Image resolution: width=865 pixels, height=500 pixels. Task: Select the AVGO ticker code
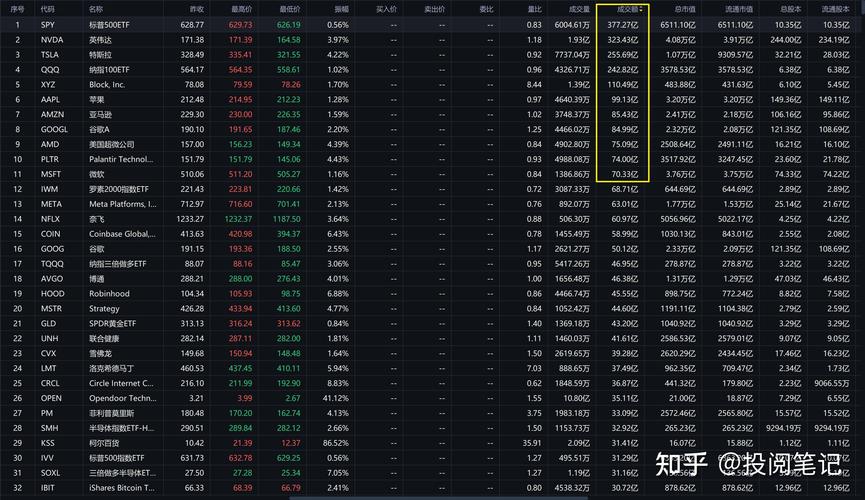(x=52, y=279)
